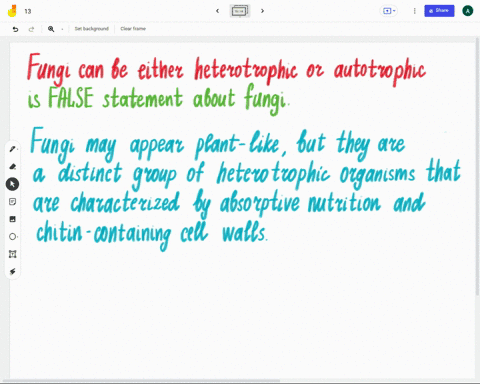Screen dimensions: 480x384
Task: Open the frame bar thumbnail
Action: (240, 11)
